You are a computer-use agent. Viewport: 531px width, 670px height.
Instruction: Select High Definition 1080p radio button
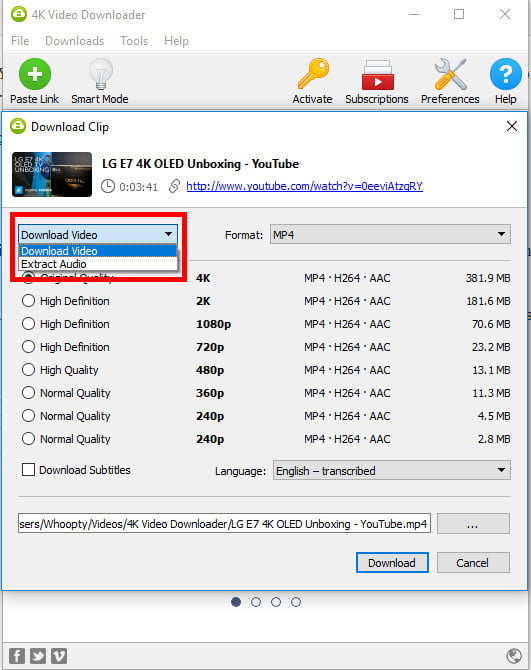point(28,323)
